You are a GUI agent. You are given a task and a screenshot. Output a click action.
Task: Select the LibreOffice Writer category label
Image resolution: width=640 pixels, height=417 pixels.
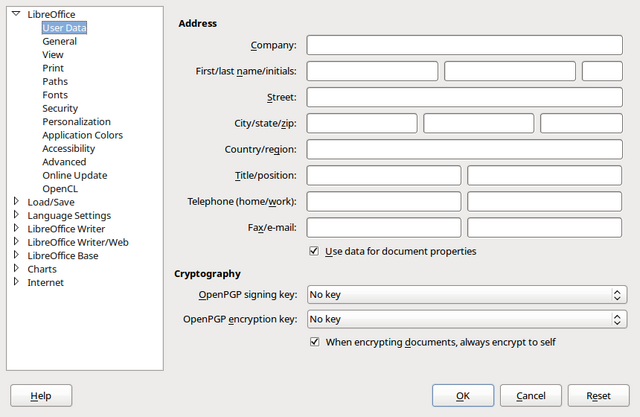[x=66, y=229]
